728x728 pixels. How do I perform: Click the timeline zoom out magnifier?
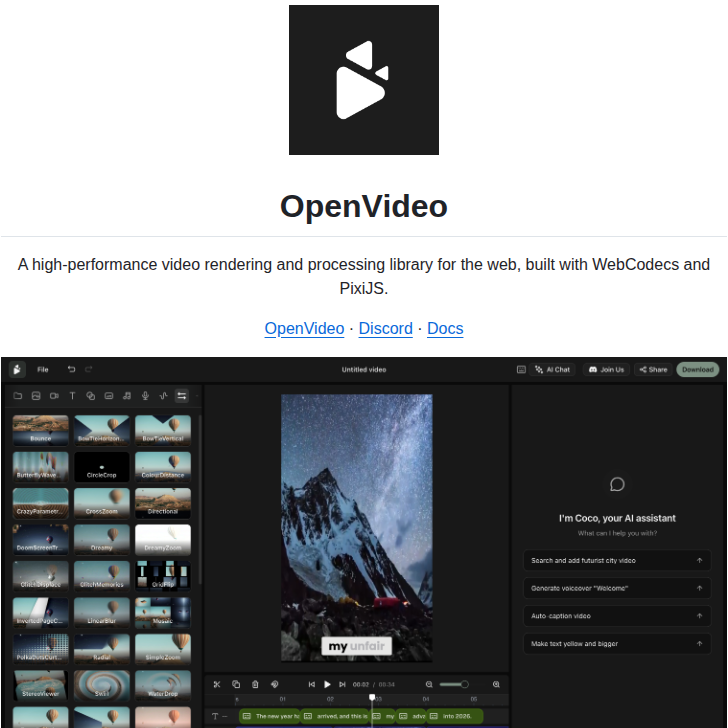point(429,684)
